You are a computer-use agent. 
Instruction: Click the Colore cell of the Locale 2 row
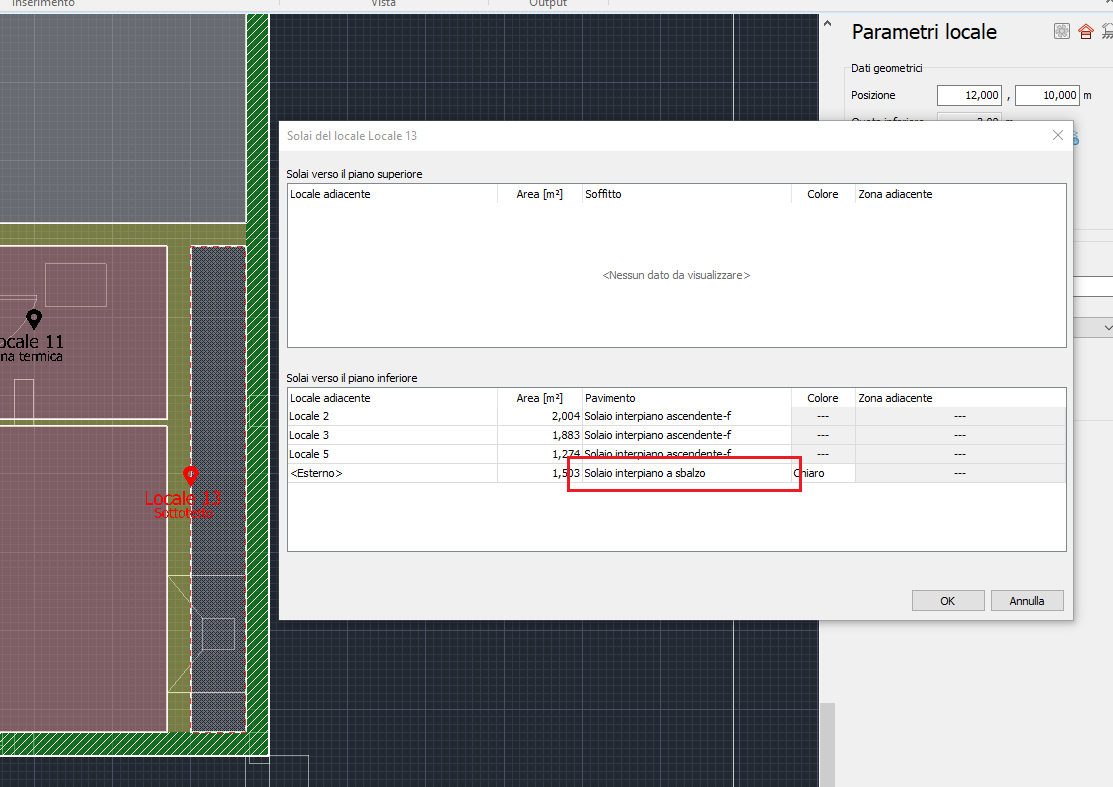(823, 416)
